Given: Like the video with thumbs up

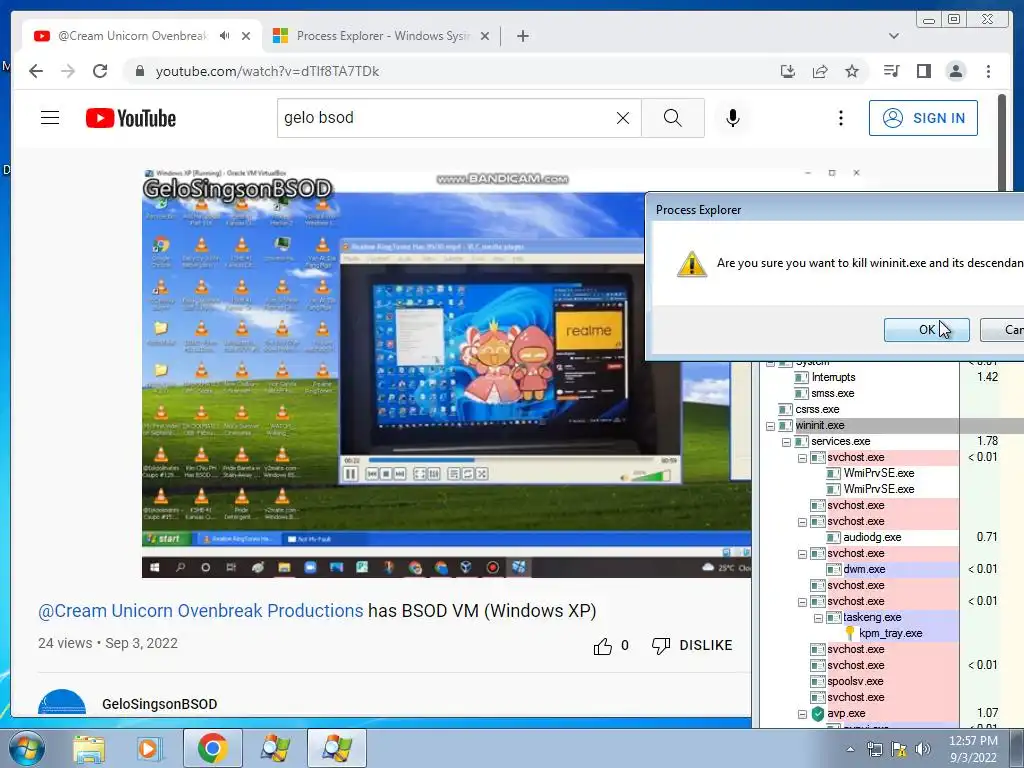Looking at the screenshot, I should tap(603, 646).
